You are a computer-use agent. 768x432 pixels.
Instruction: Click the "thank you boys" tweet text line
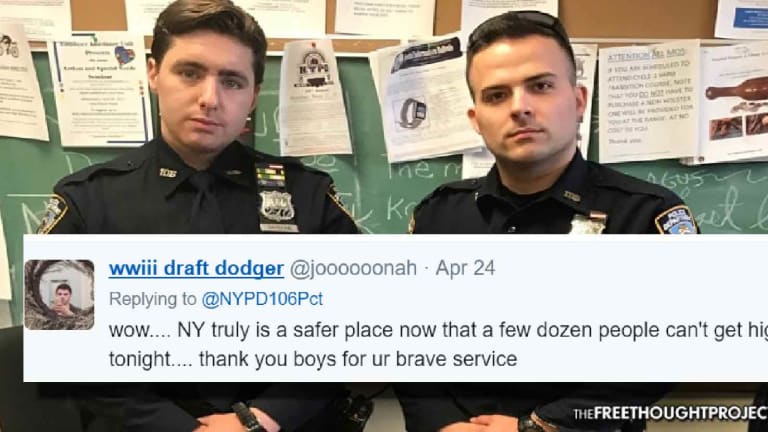pos(313,359)
